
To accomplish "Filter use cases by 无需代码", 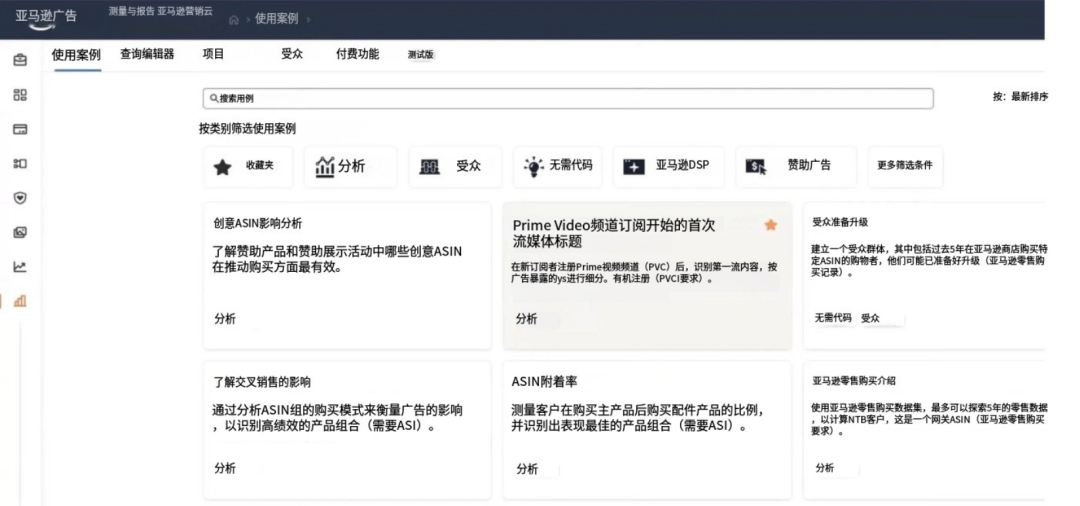I will (557, 167).
